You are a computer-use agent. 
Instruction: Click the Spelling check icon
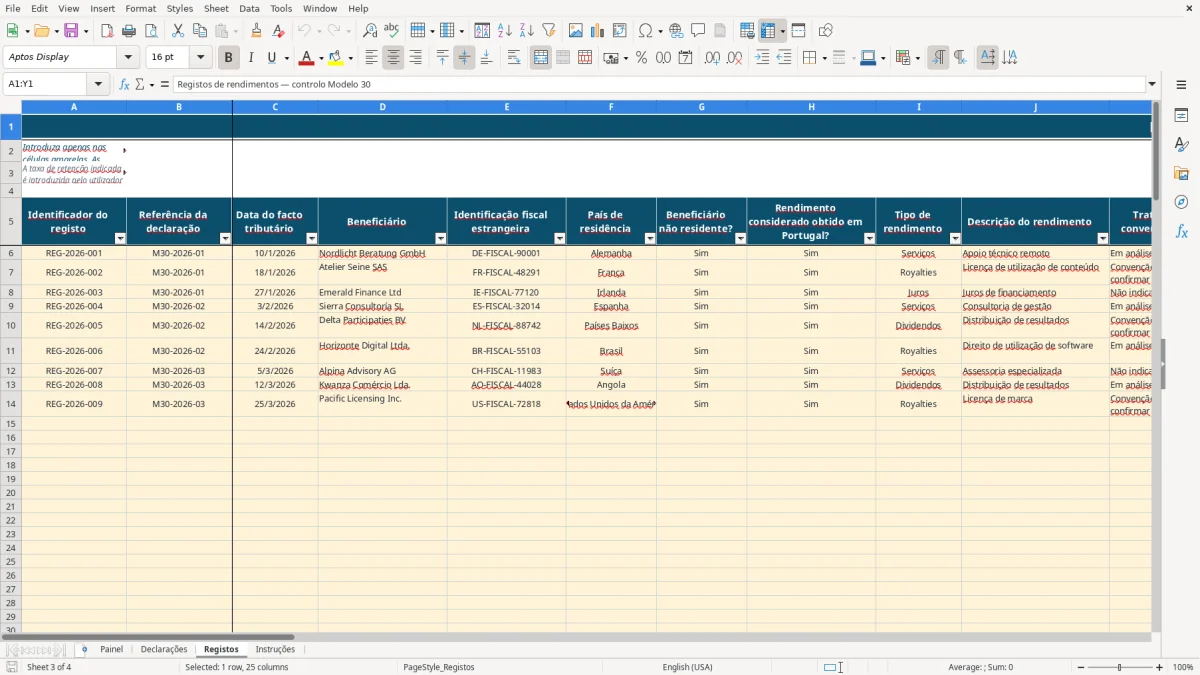click(392, 31)
